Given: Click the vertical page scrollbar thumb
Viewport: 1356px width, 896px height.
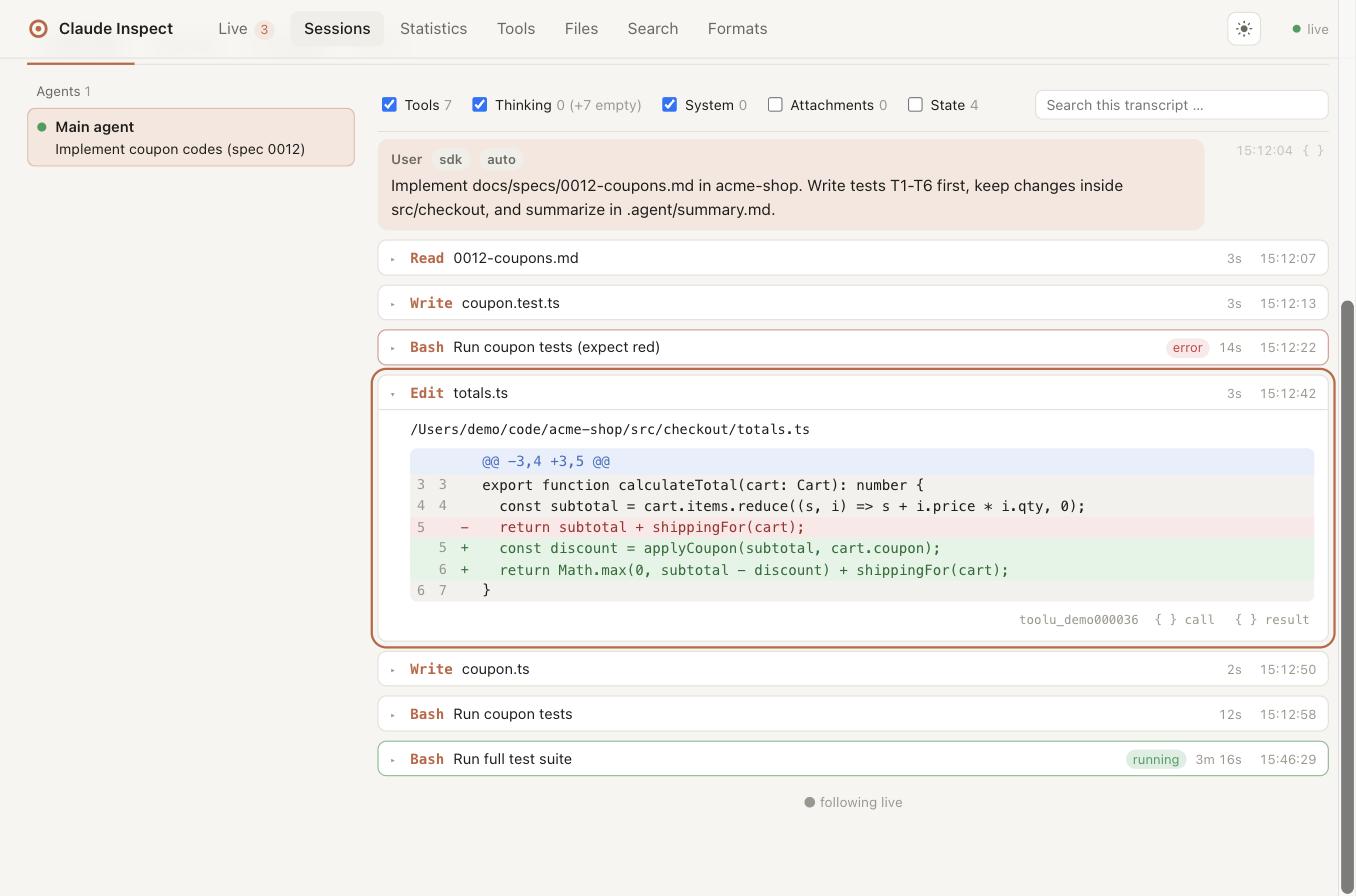Looking at the screenshot, I should 1347,595.
